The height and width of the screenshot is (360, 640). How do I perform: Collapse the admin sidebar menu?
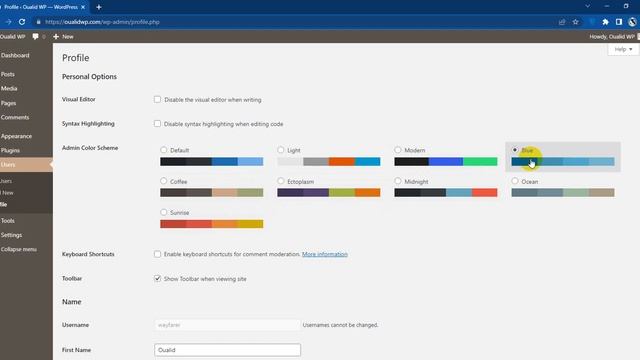pos(19,249)
